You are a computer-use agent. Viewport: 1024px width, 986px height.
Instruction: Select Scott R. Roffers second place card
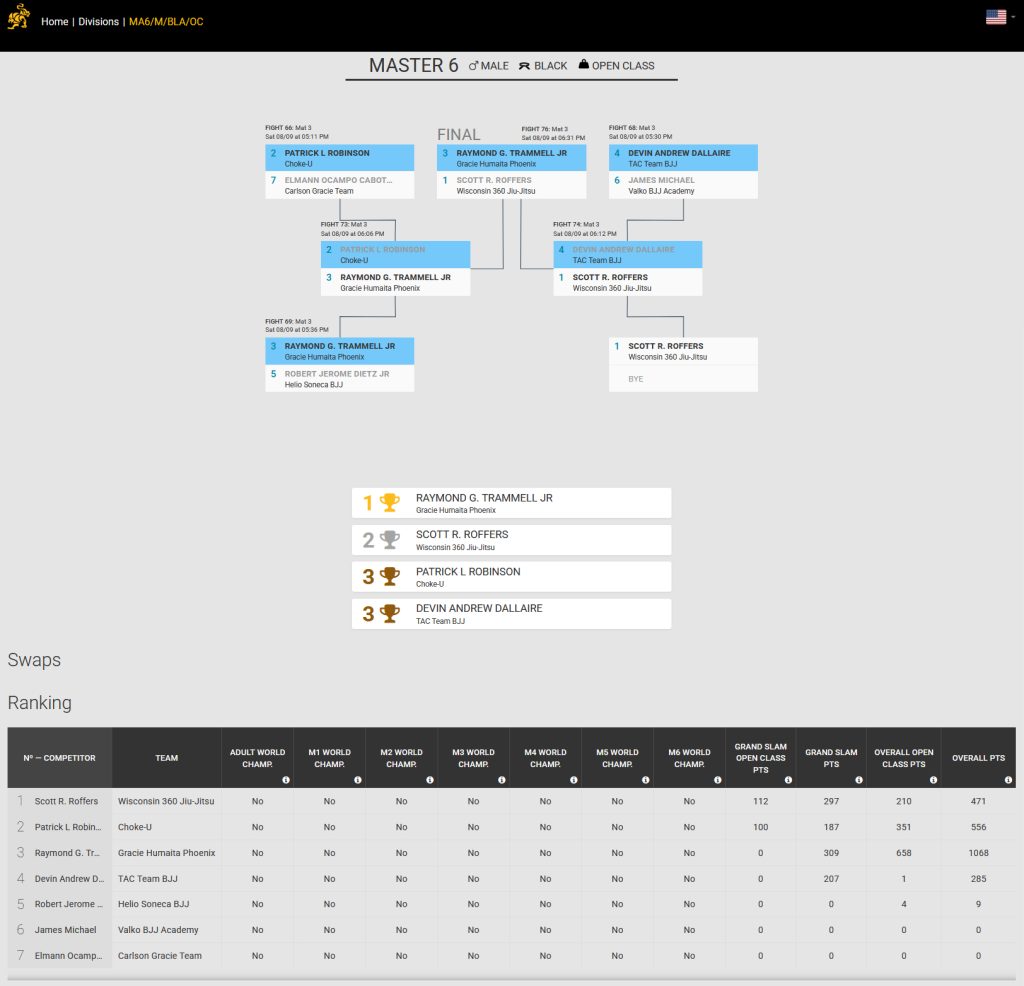pyautogui.click(x=511, y=540)
